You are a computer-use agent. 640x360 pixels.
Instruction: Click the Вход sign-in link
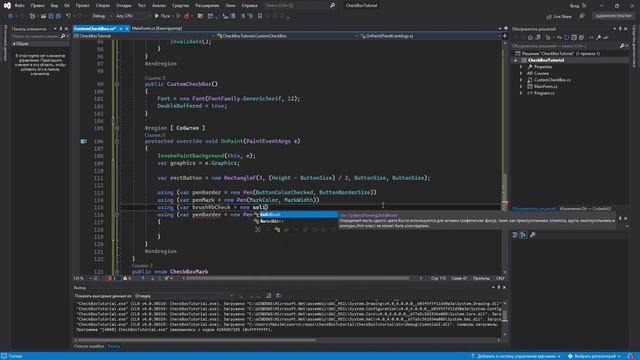coord(574,6)
